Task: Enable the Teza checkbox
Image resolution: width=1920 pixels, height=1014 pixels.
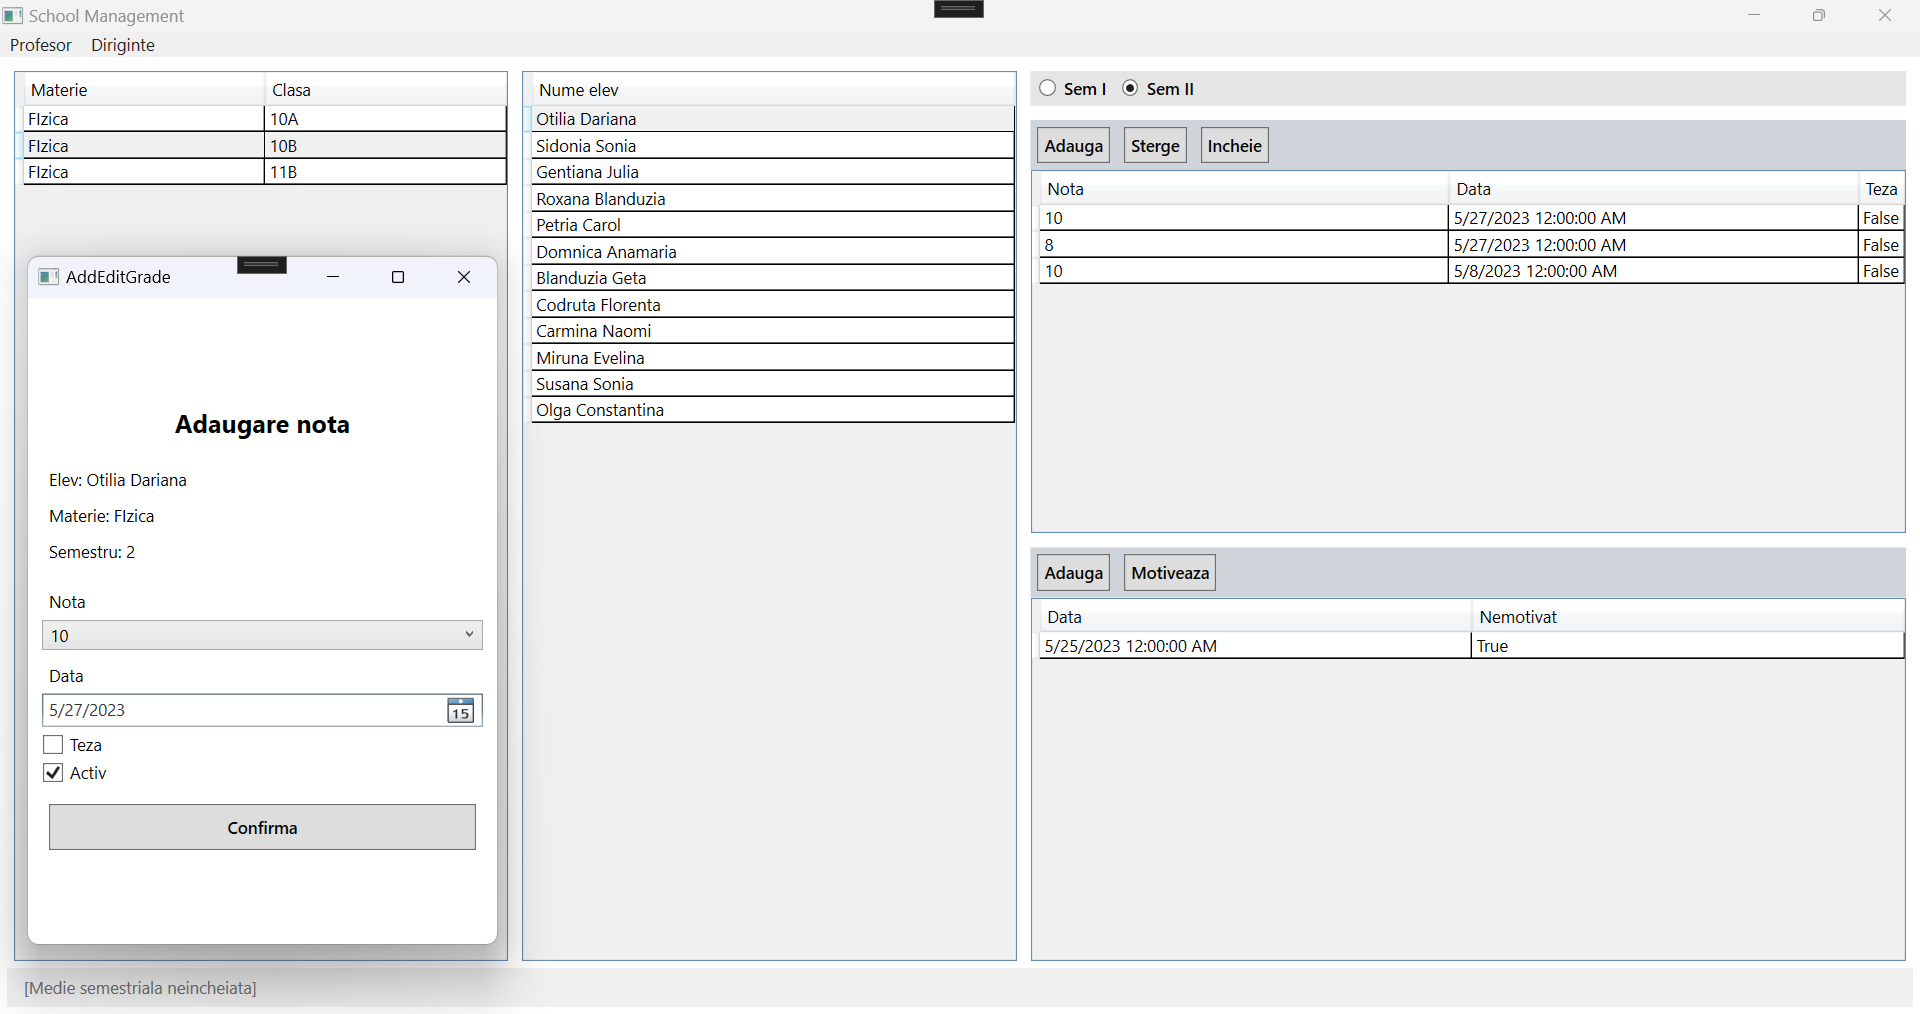Action: coord(53,744)
